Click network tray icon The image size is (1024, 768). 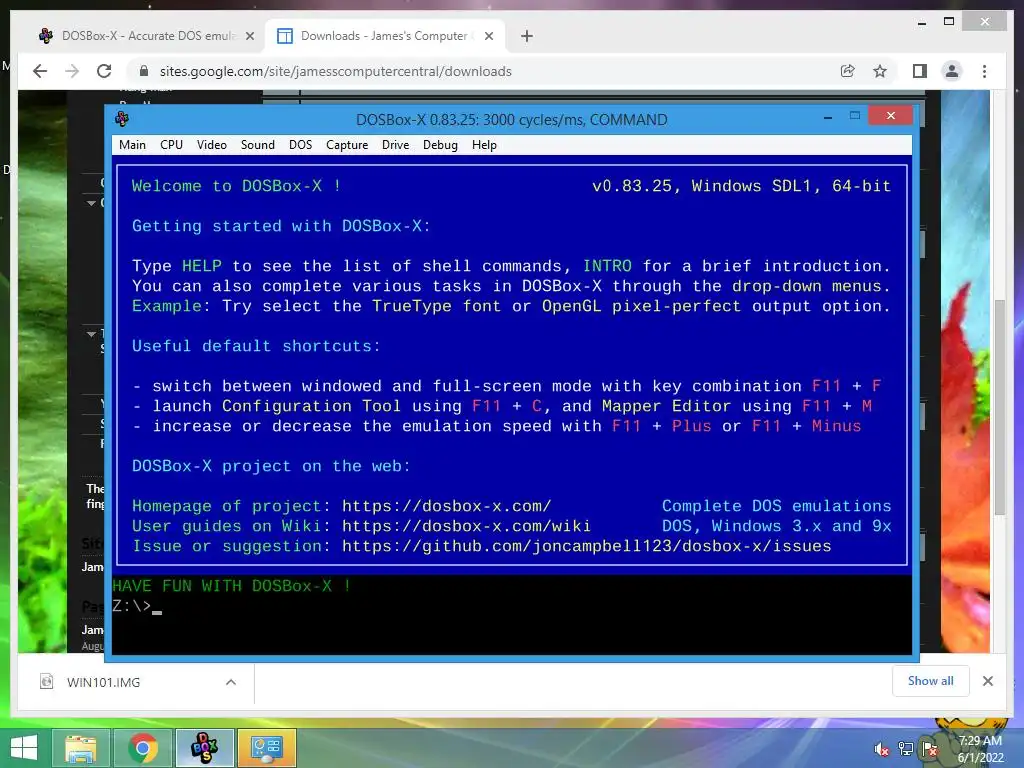906,749
